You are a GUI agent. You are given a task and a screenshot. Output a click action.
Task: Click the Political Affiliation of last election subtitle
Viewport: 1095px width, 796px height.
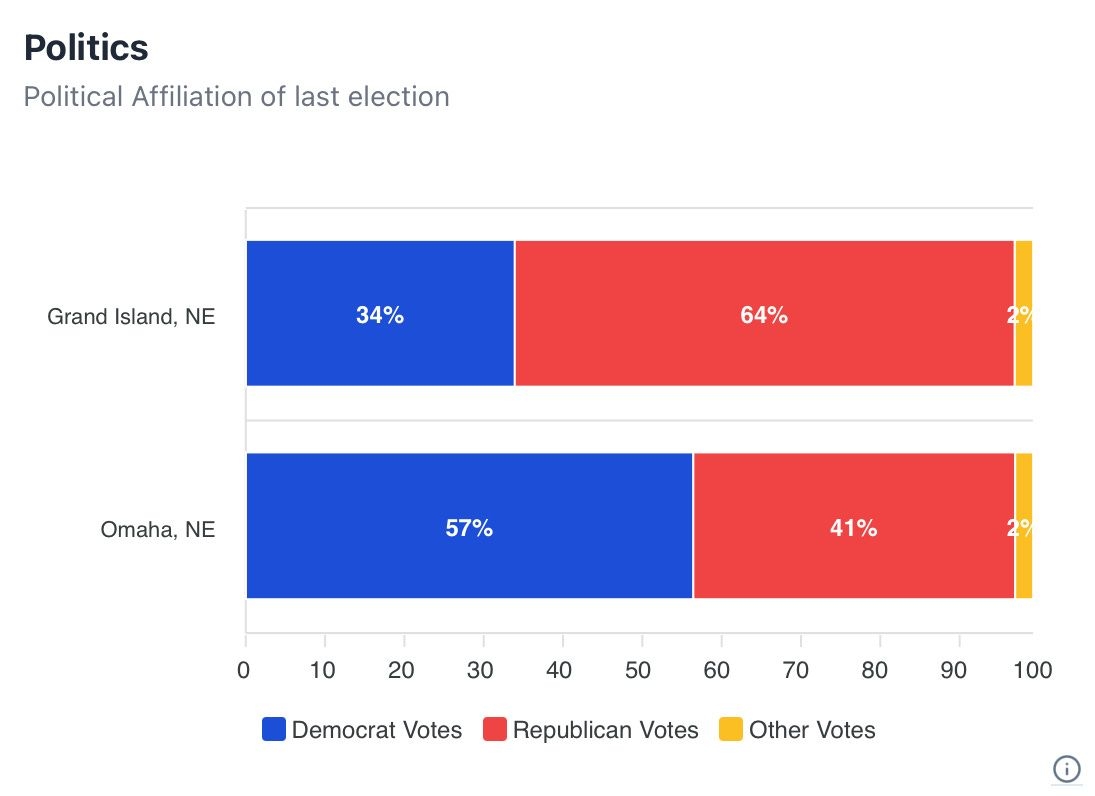(236, 97)
